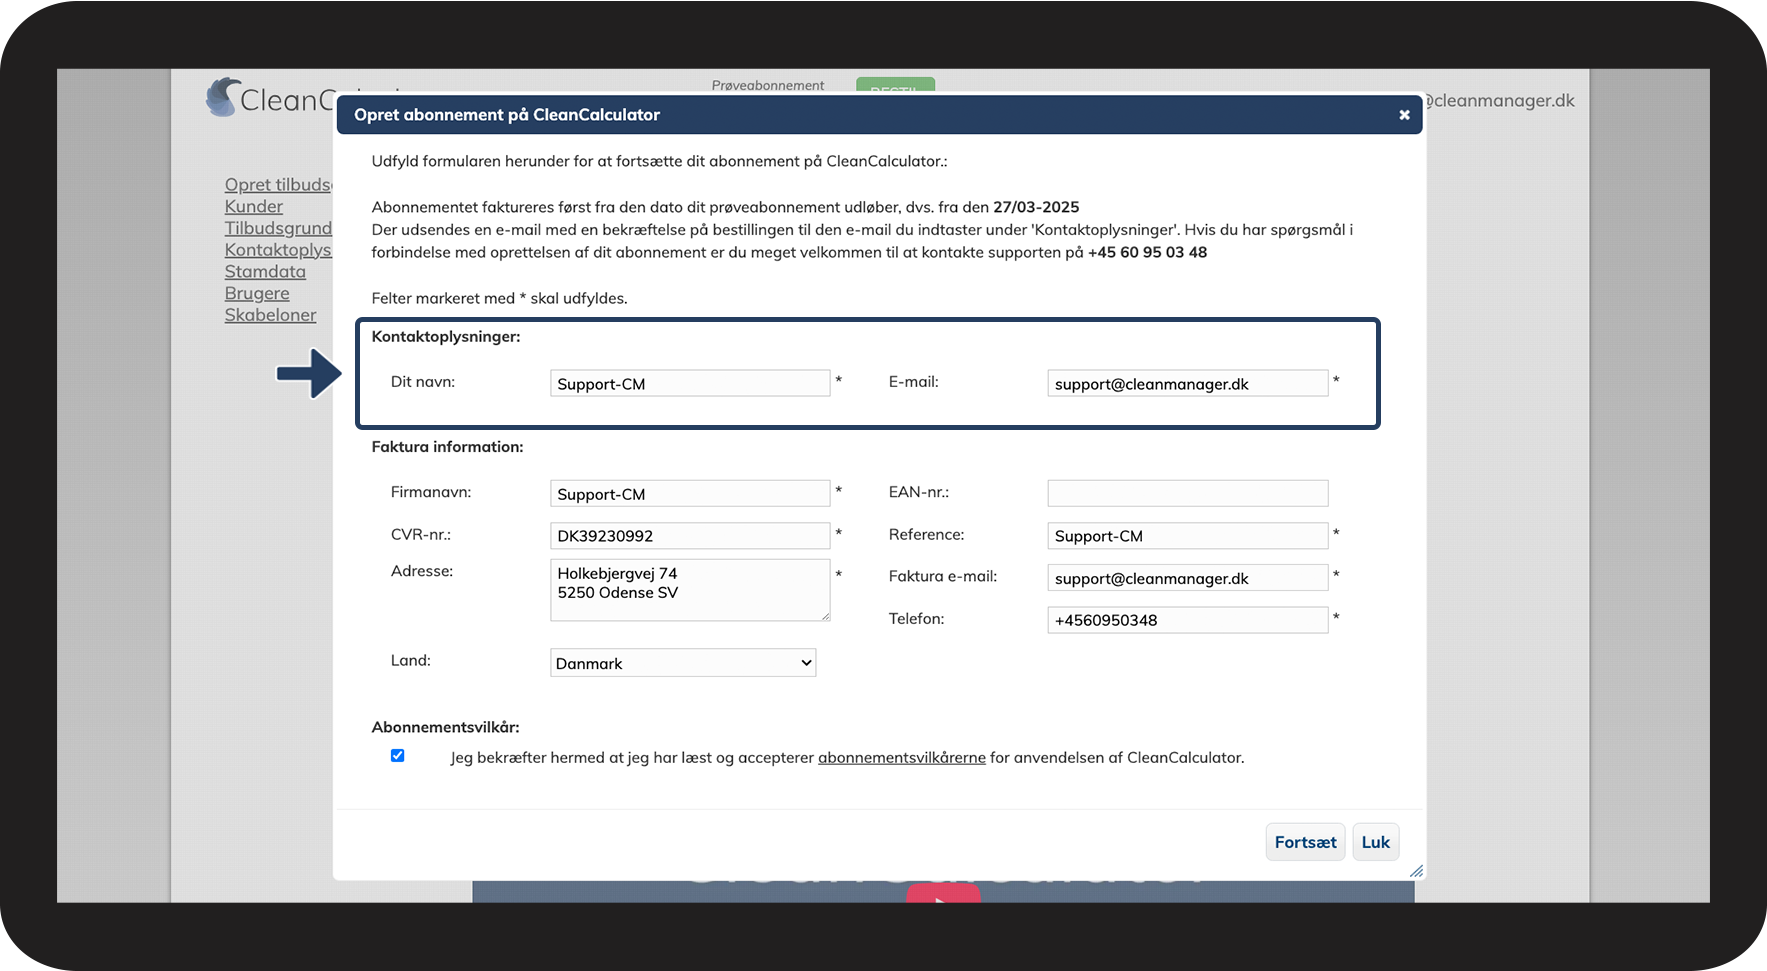Click the contact E-mail input field

click(x=1188, y=383)
